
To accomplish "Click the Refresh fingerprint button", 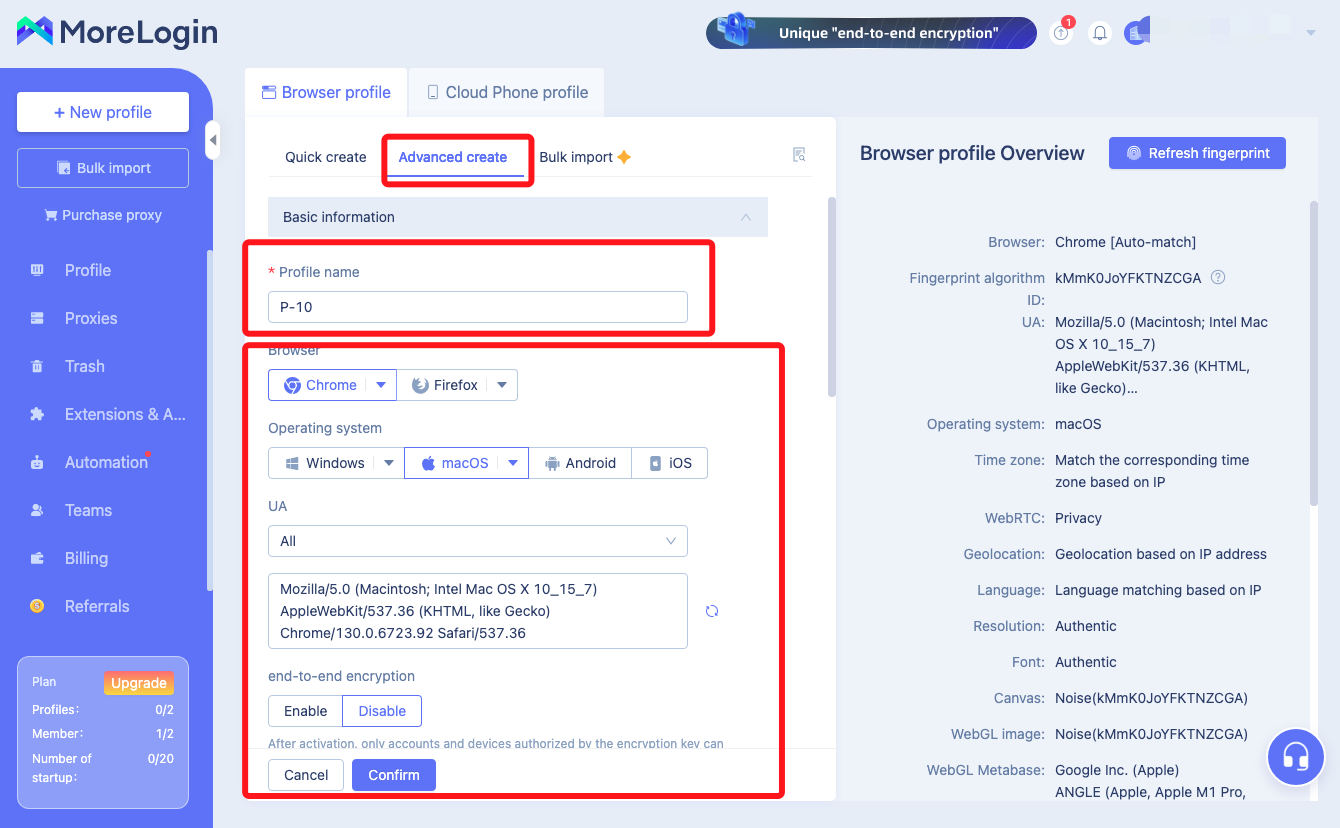I will pyautogui.click(x=1197, y=153).
